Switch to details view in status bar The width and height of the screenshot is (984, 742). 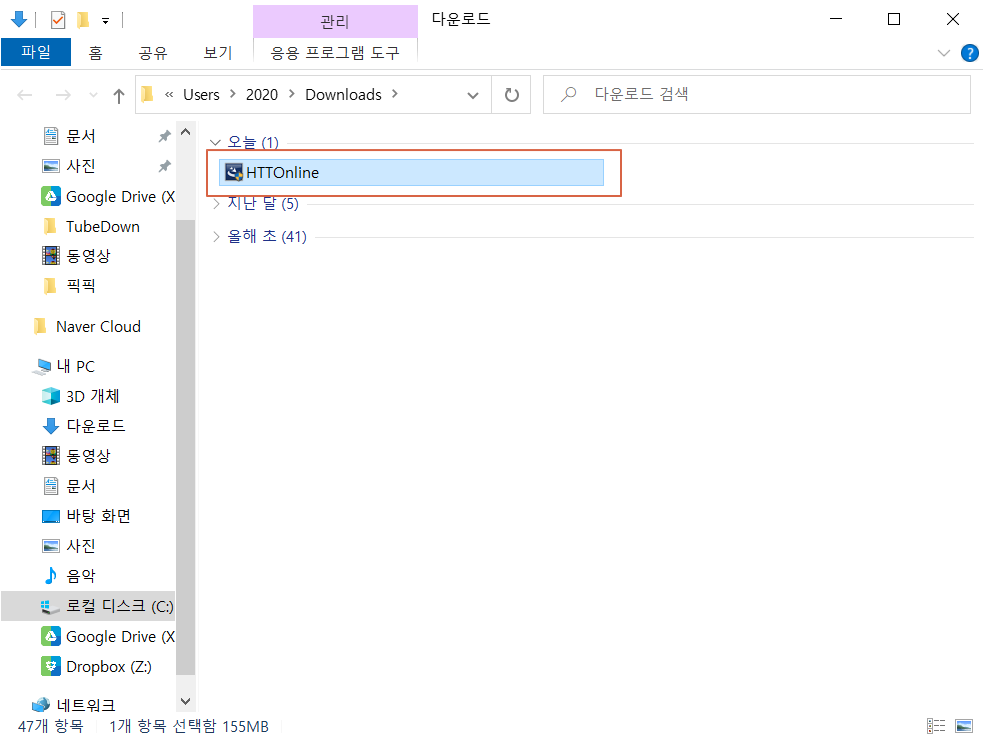click(936, 726)
